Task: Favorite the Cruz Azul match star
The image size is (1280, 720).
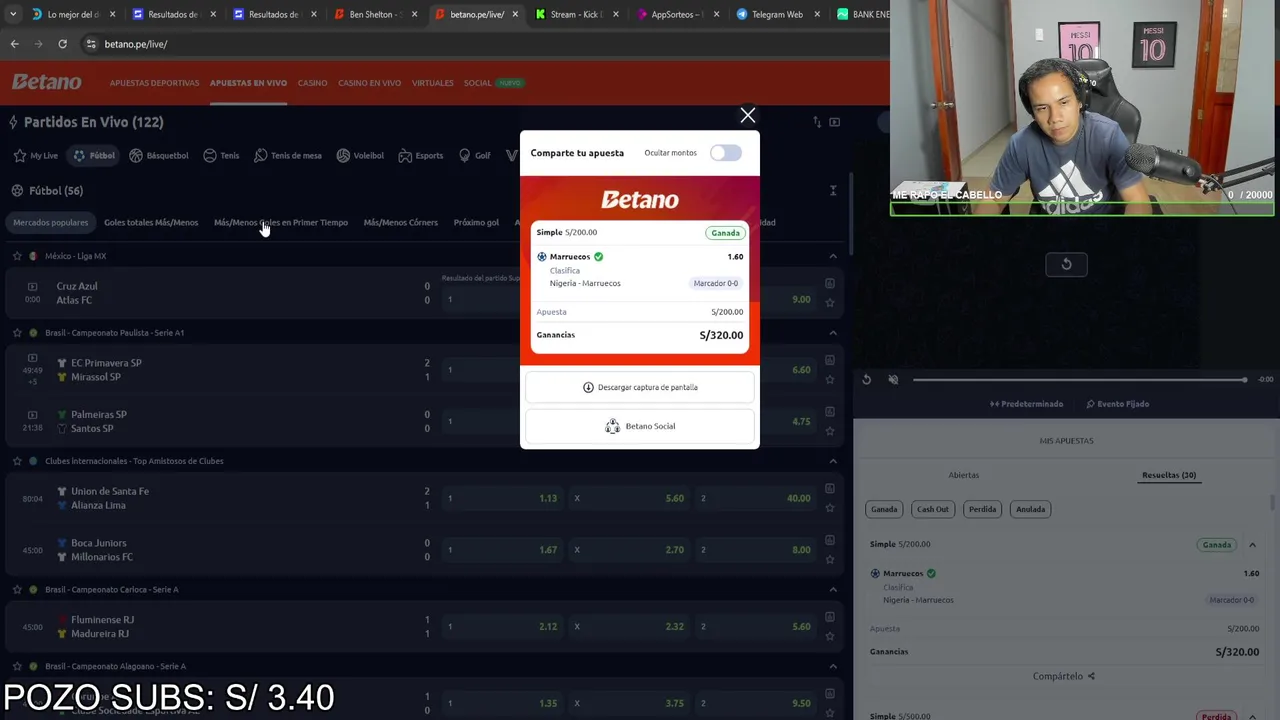Action: (x=830, y=302)
